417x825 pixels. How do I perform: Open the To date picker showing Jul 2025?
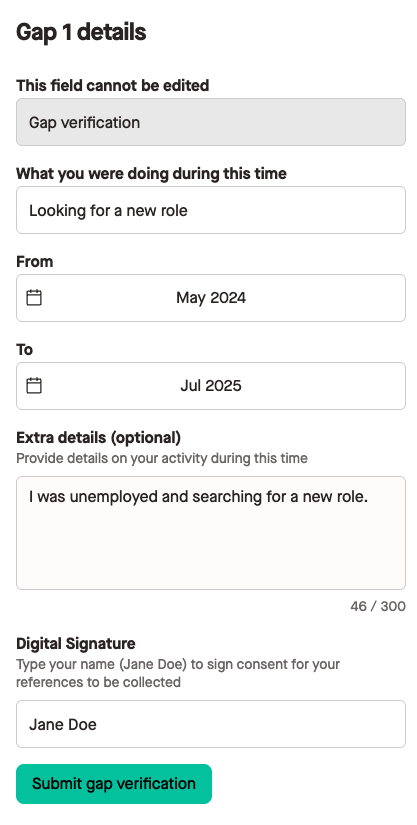coord(211,386)
